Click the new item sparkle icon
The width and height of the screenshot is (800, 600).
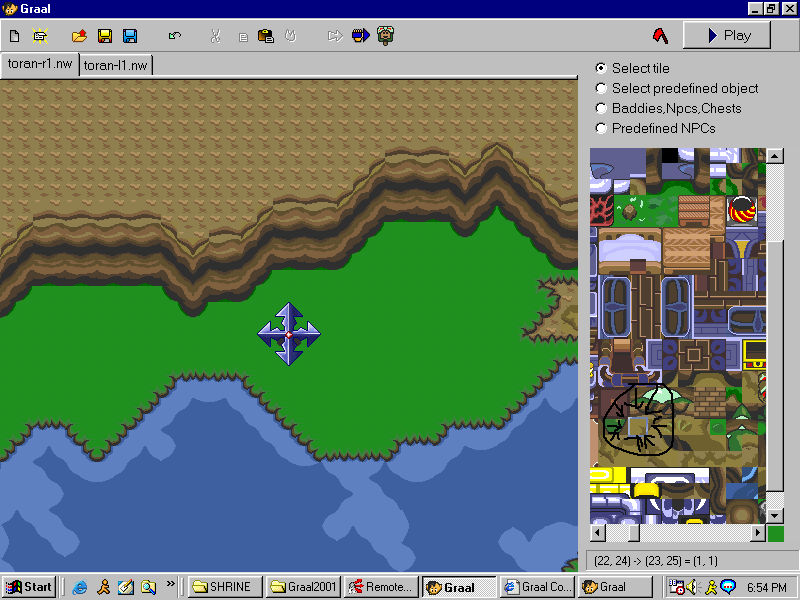point(40,36)
